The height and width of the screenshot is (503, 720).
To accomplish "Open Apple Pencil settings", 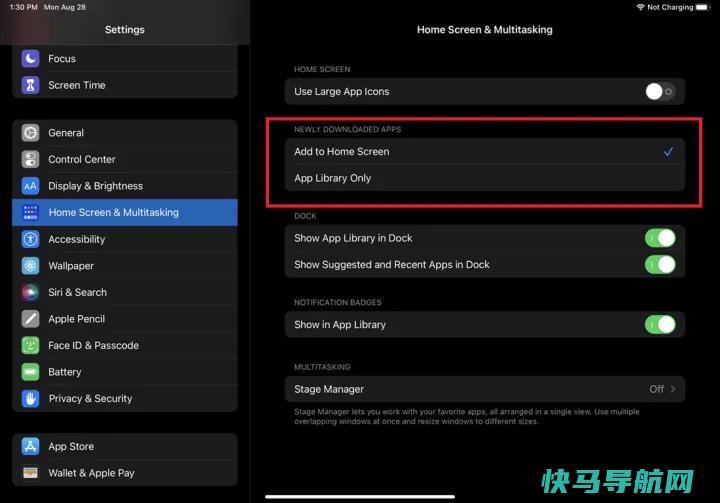I will (x=125, y=319).
